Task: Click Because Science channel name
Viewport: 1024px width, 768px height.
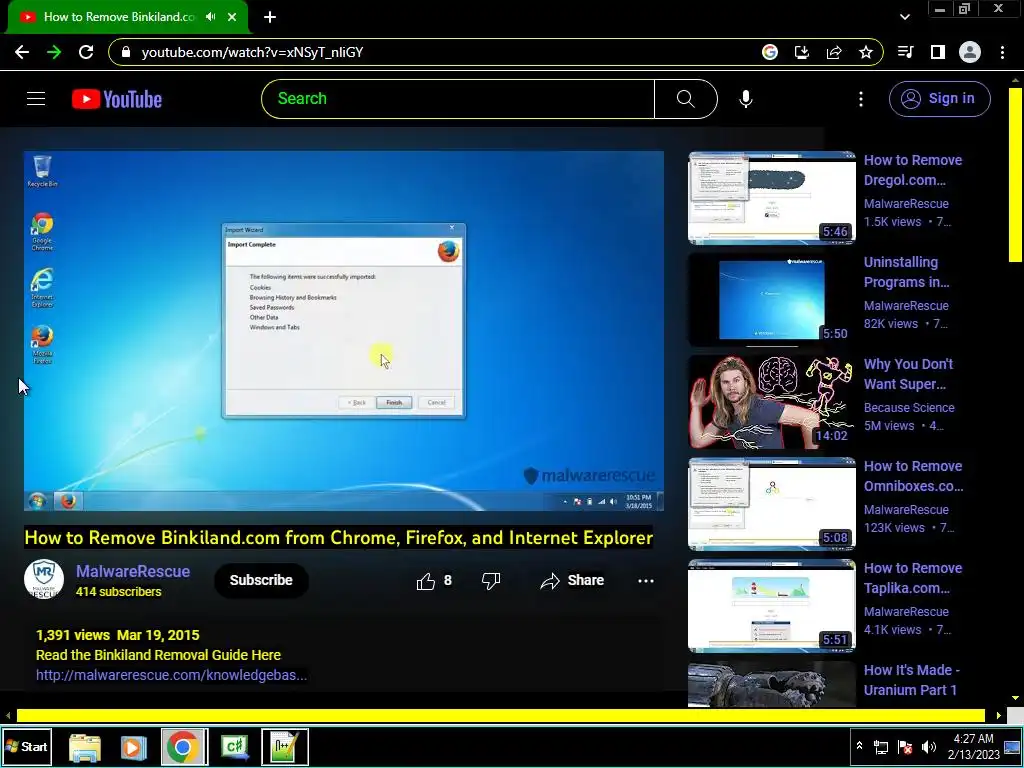Action: pos(909,408)
